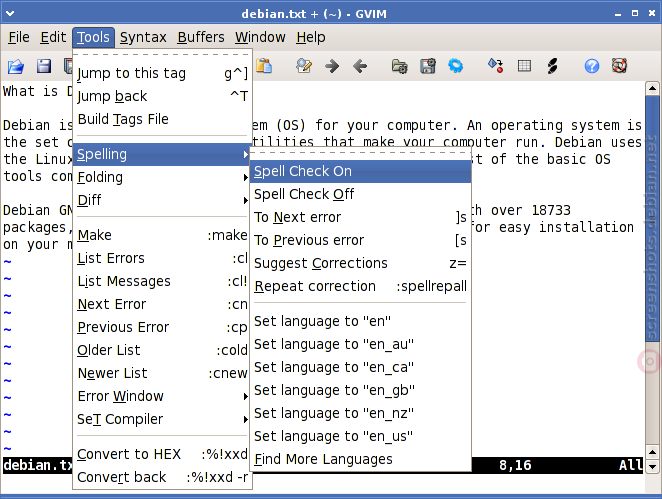Choose Next Error
Image resolution: width=662 pixels, height=499 pixels.
point(163,304)
